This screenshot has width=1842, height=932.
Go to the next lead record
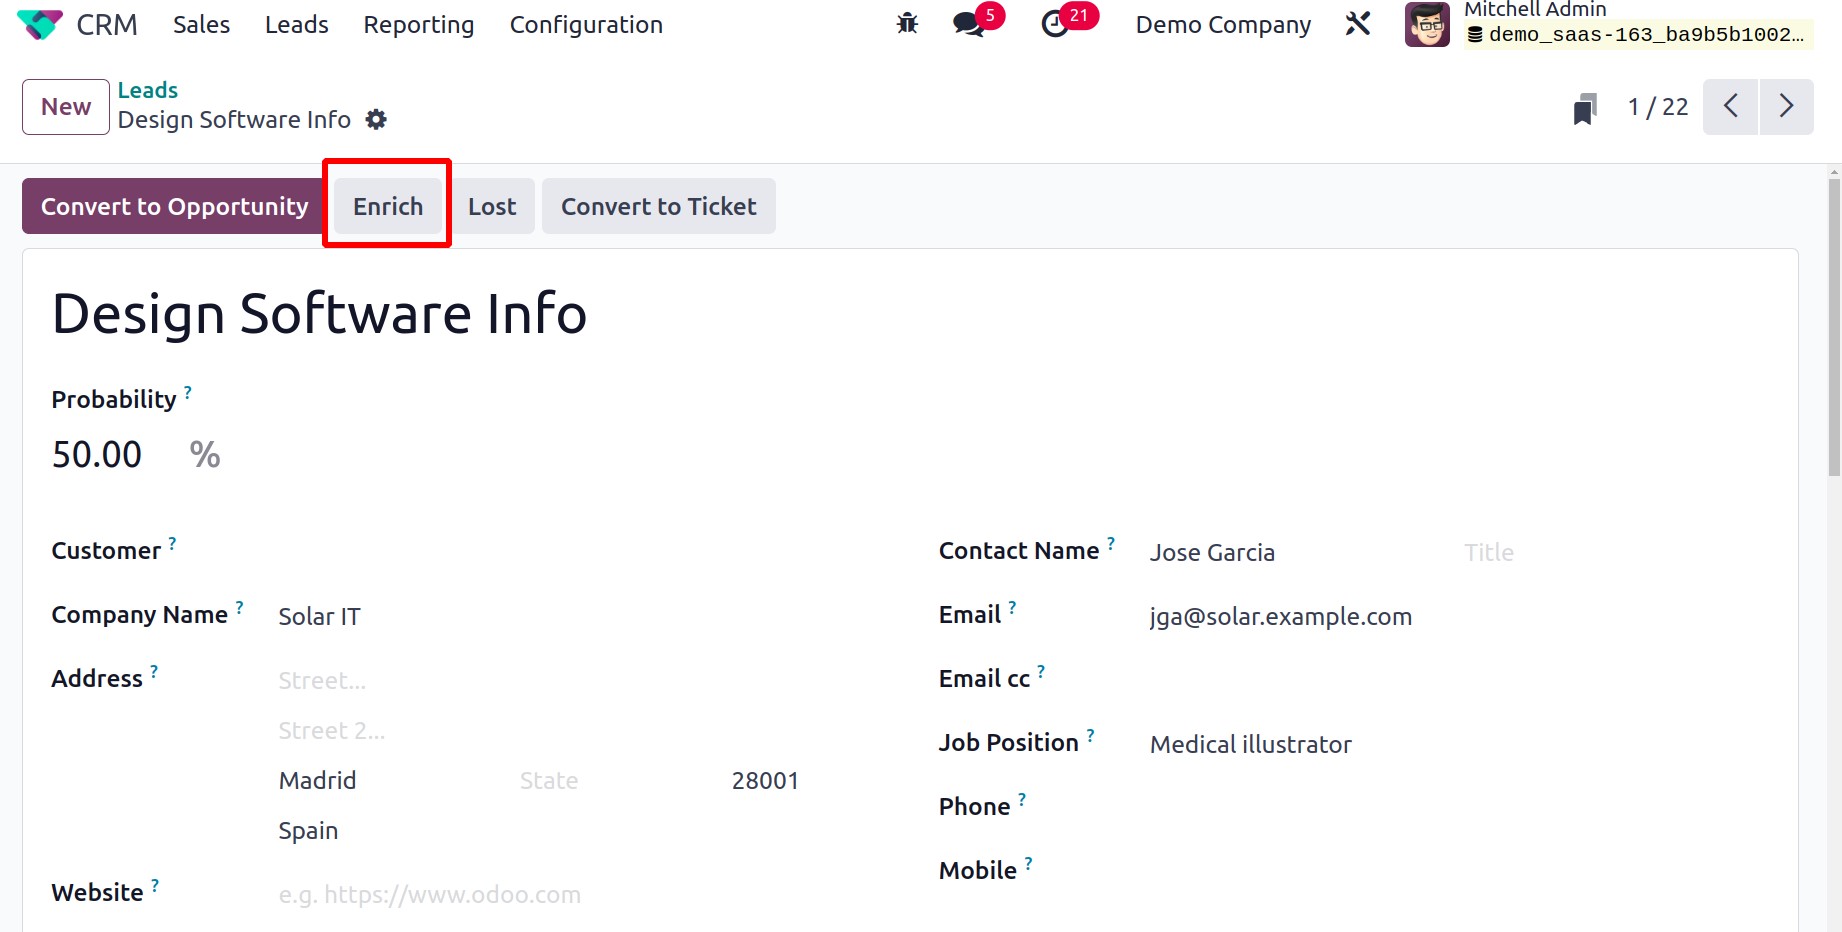point(1786,106)
